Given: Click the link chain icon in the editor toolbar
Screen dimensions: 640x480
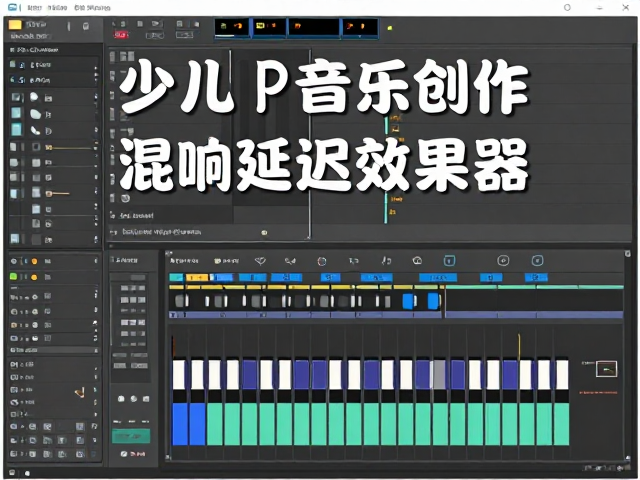Looking at the screenshot, I should [290, 260].
